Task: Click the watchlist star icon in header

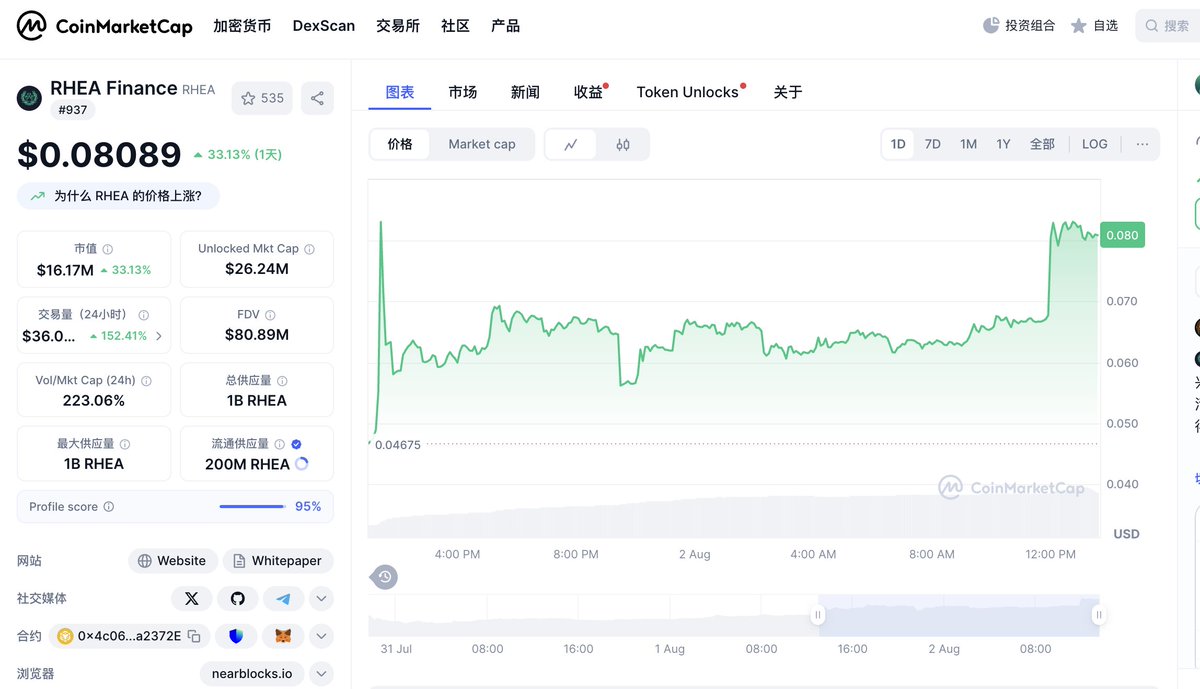Action: click(x=1078, y=25)
